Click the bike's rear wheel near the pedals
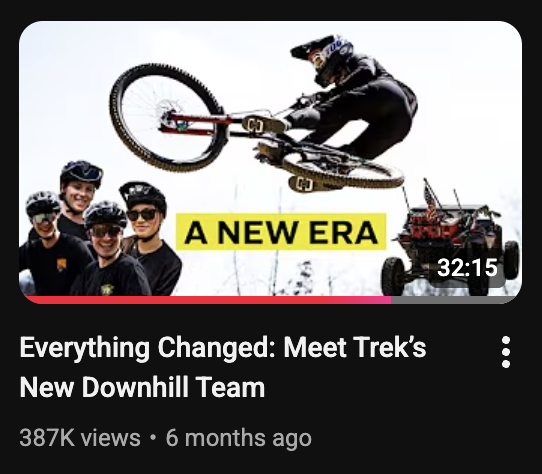The height and width of the screenshot is (474, 542). [342, 169]
